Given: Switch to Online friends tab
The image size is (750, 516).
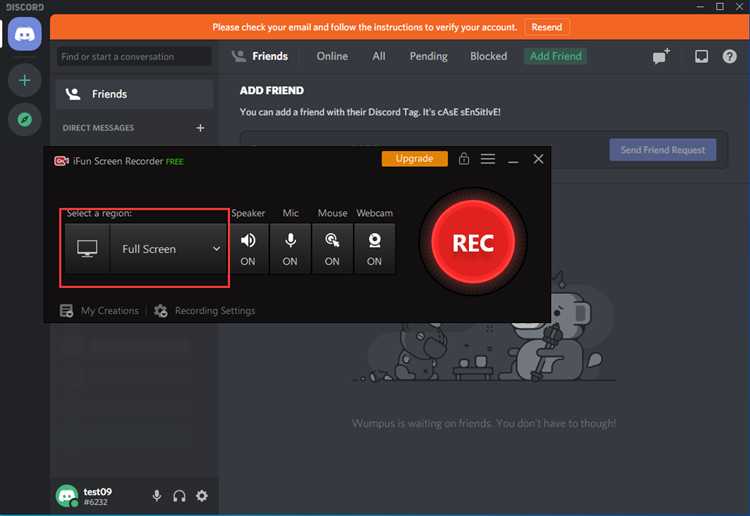Looking at the screenshot, I should tap(332, 56).
